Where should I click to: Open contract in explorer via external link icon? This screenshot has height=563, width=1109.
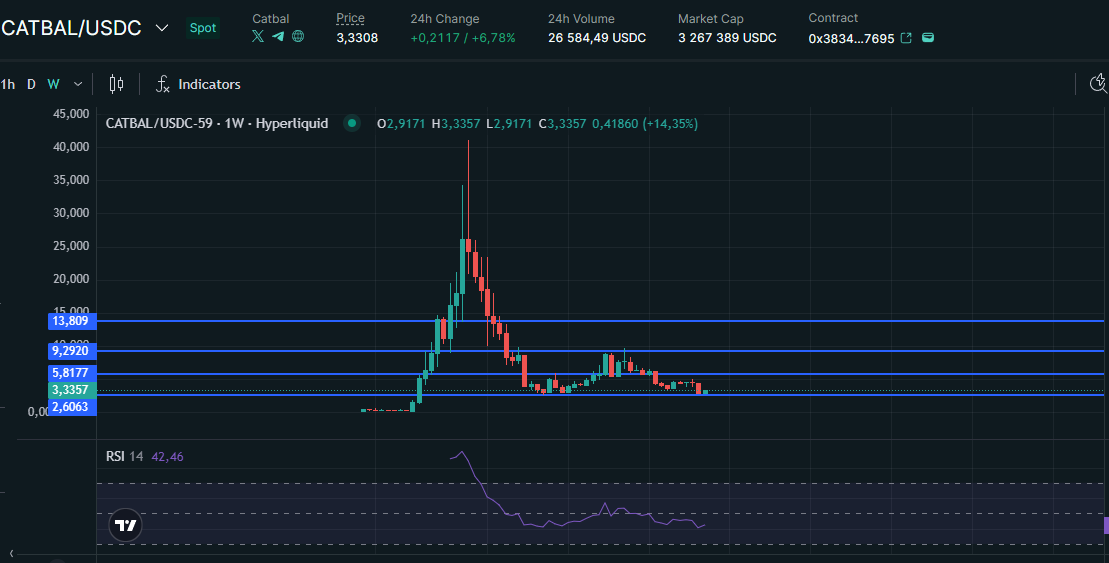click(x=906, y=37)
